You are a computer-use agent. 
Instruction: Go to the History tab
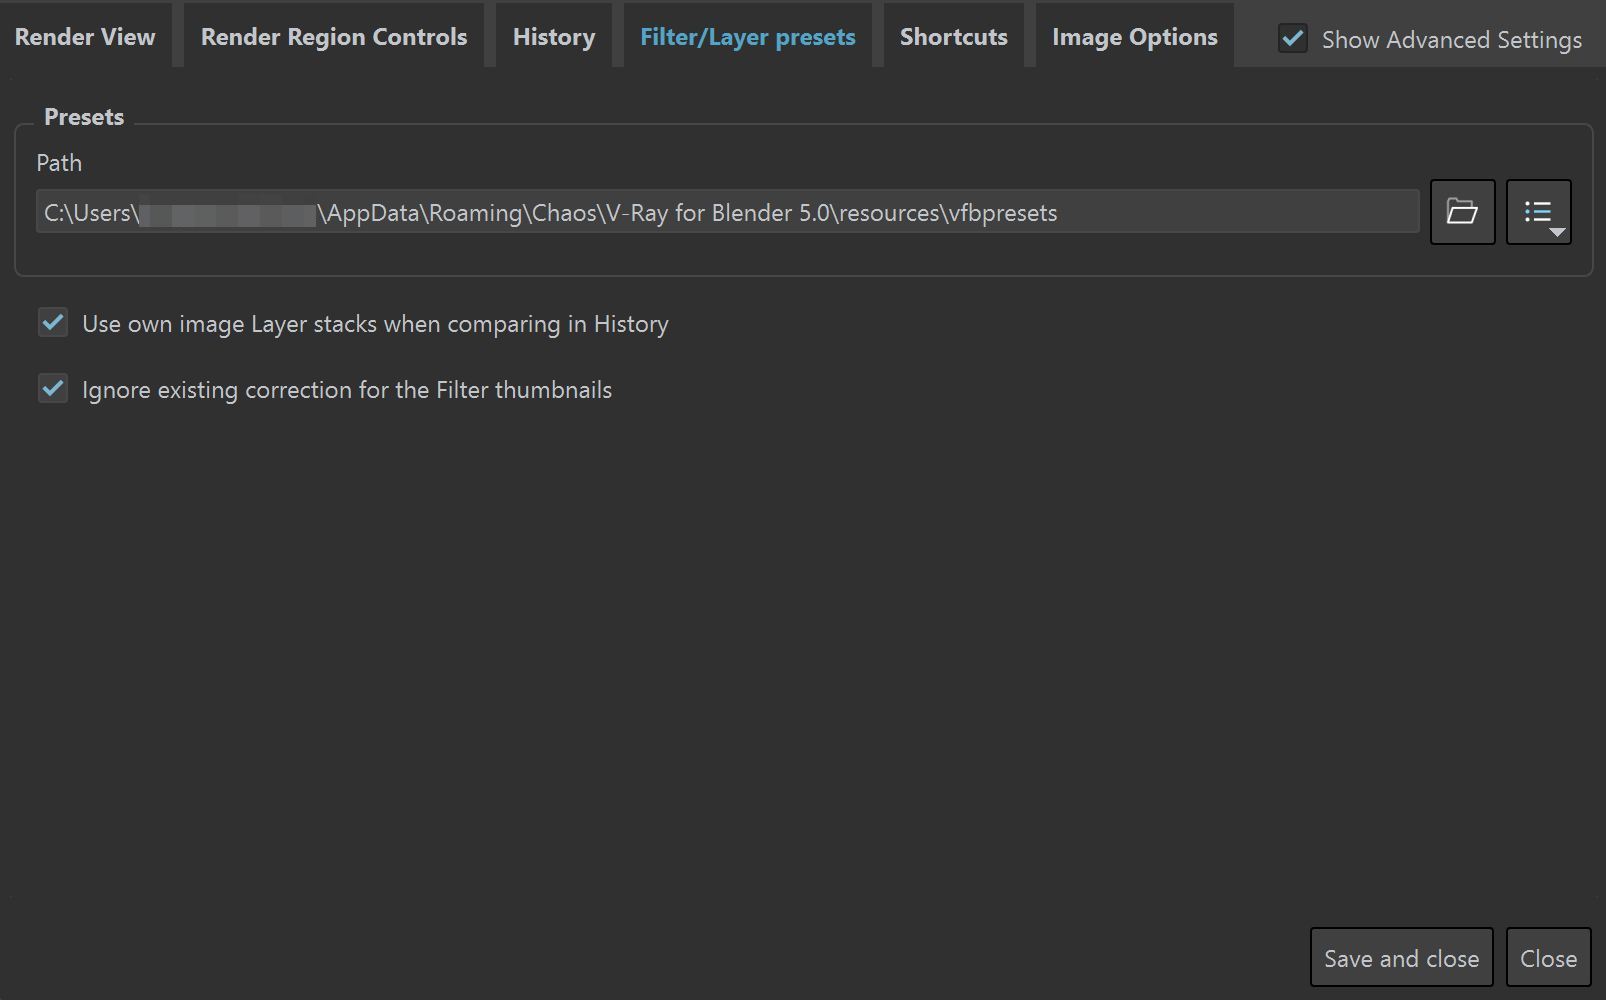(554, 37)
